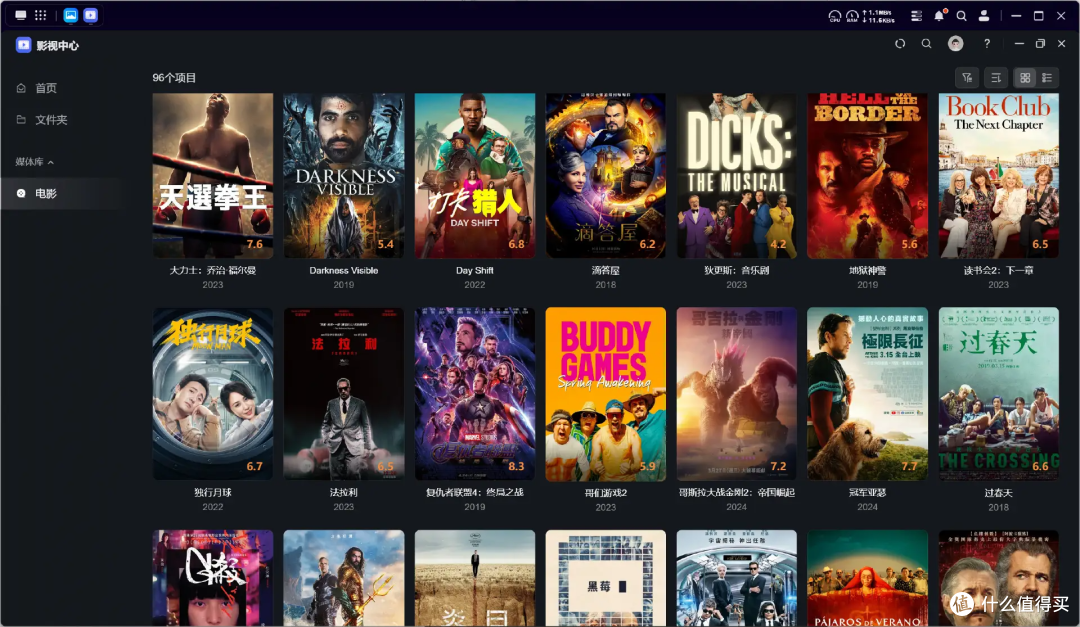Open the 独行月球 poster
This screenshot has height=627, width=1080.
pos(213,393)
